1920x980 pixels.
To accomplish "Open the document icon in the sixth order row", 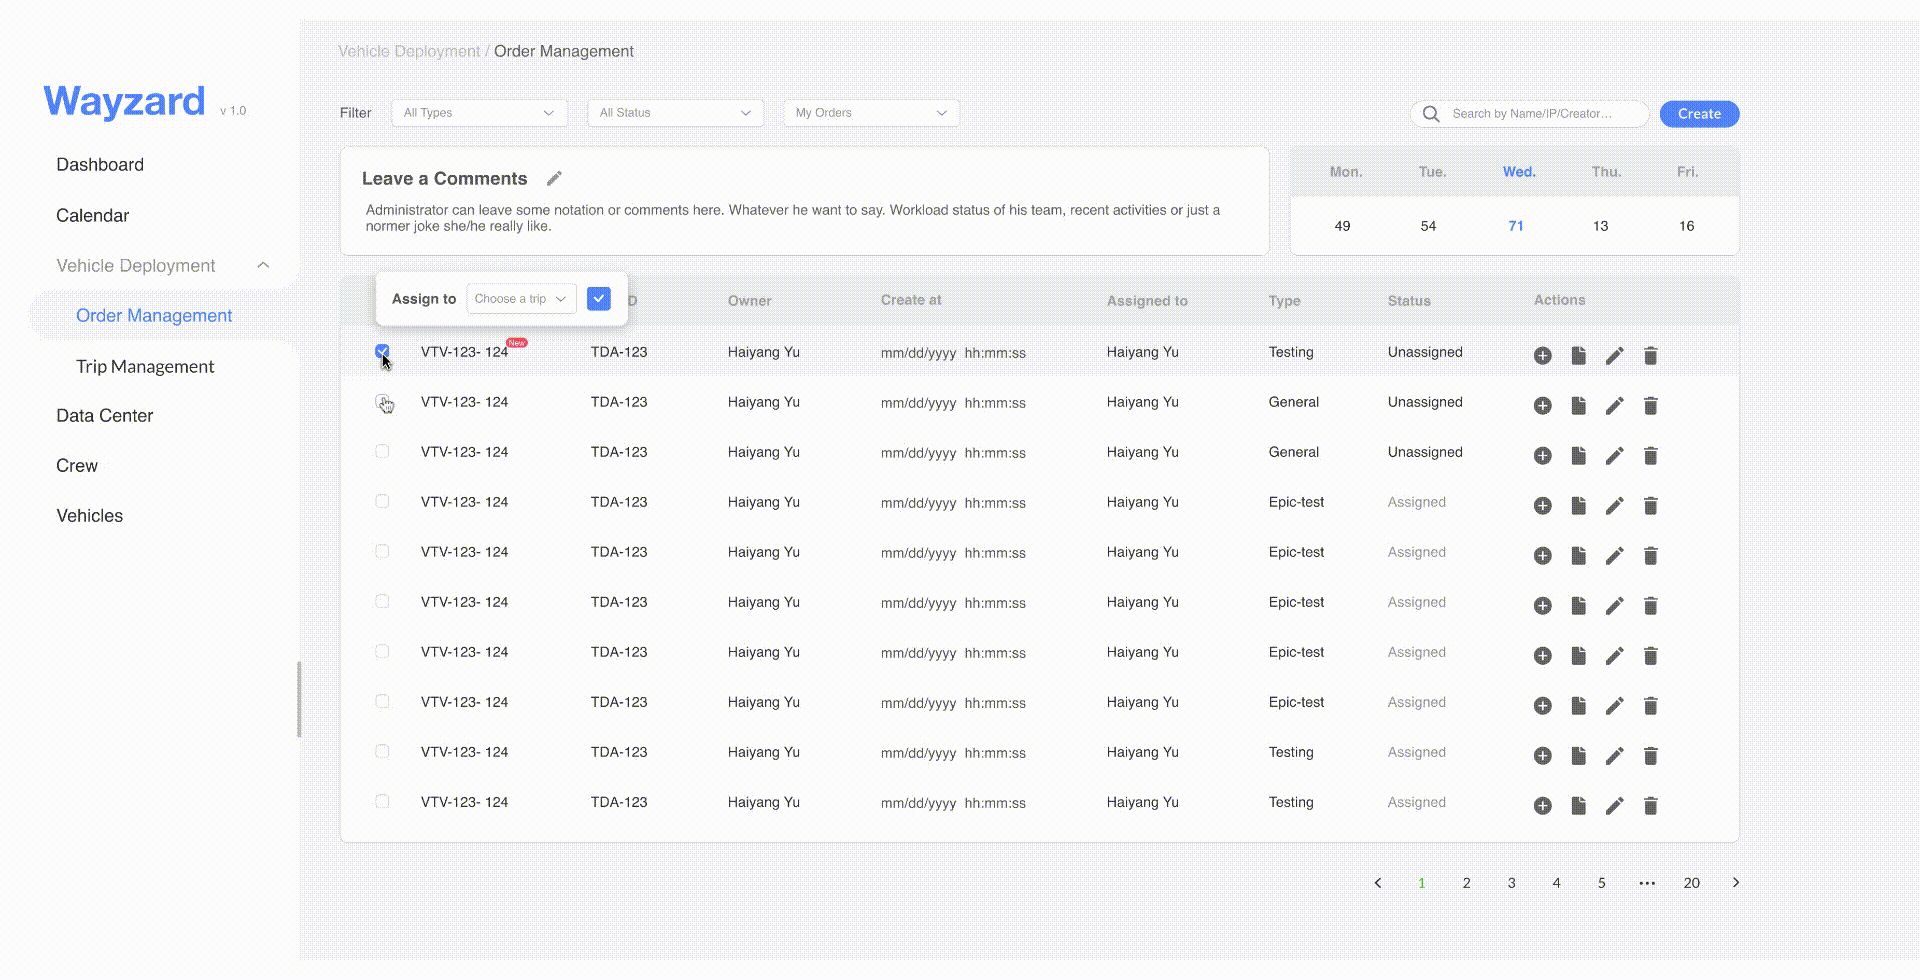I will click(1578, 605).
